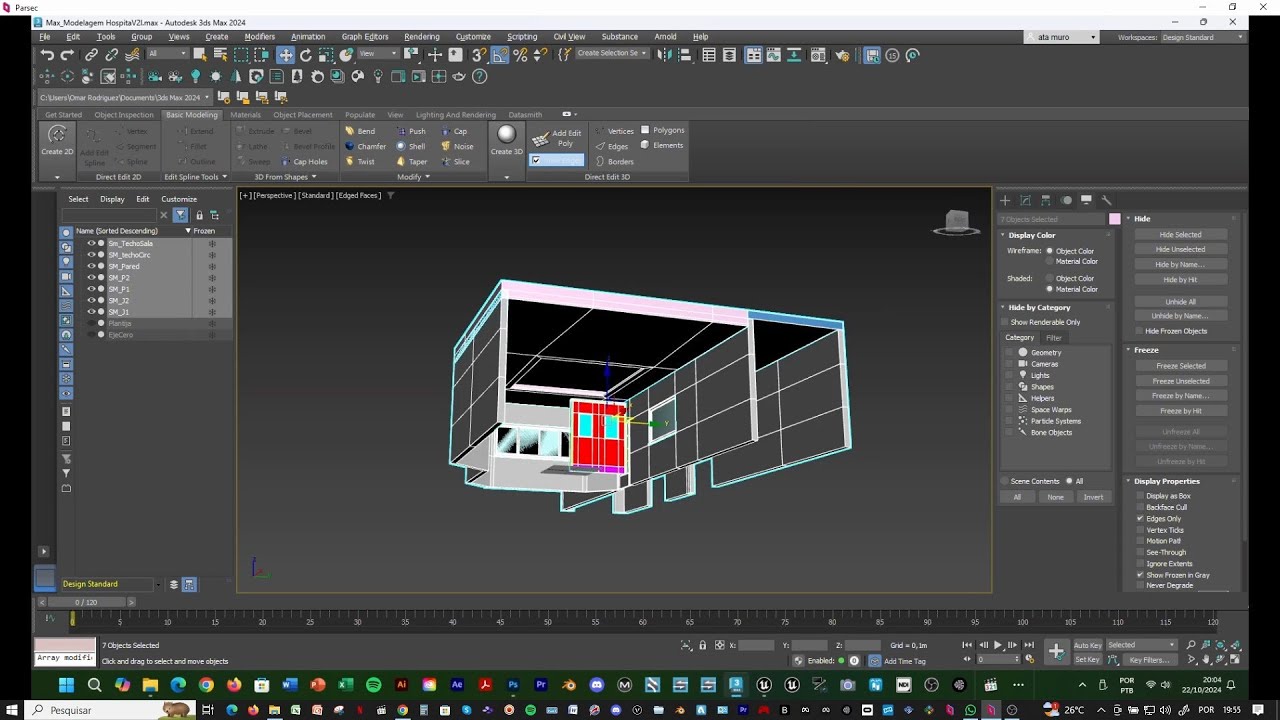Click the Set Key plus icon
Screen dimensions: 1280x720
click(x=1056, y=652)
